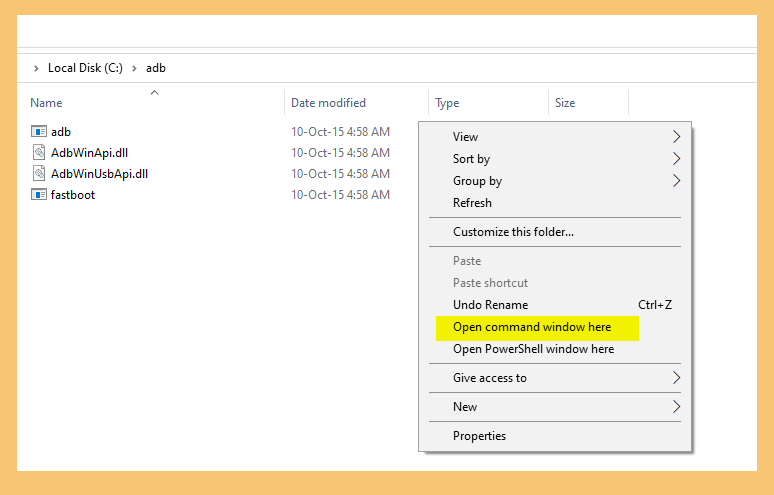Click AdbWinApi.dll's date modified value
Screen dimensions: 774x495
coord(341,153)
